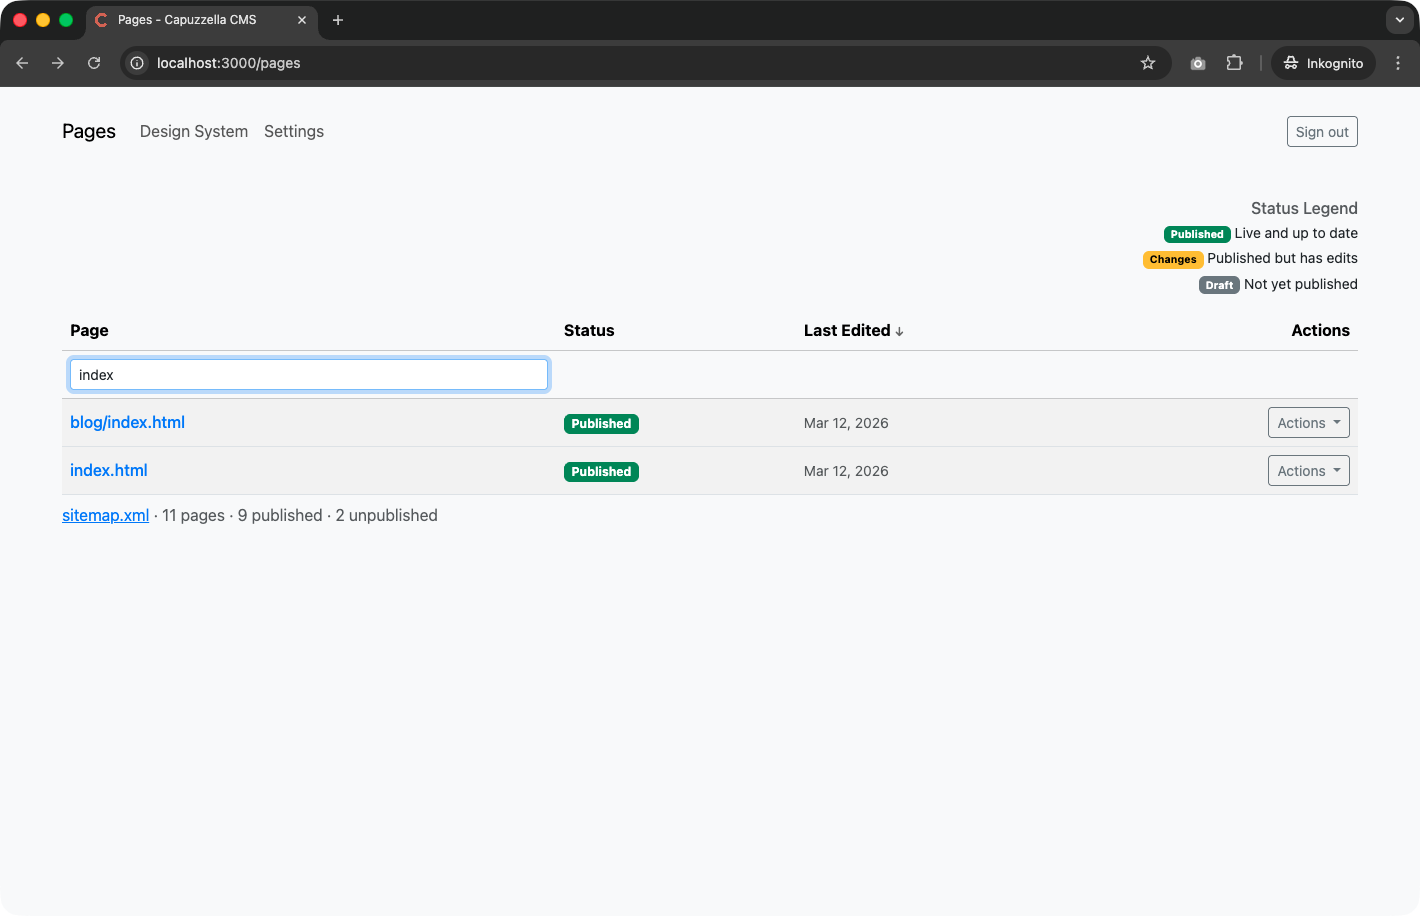Click the browser forward arrow
1420x916 pixels.
point(58,63)
